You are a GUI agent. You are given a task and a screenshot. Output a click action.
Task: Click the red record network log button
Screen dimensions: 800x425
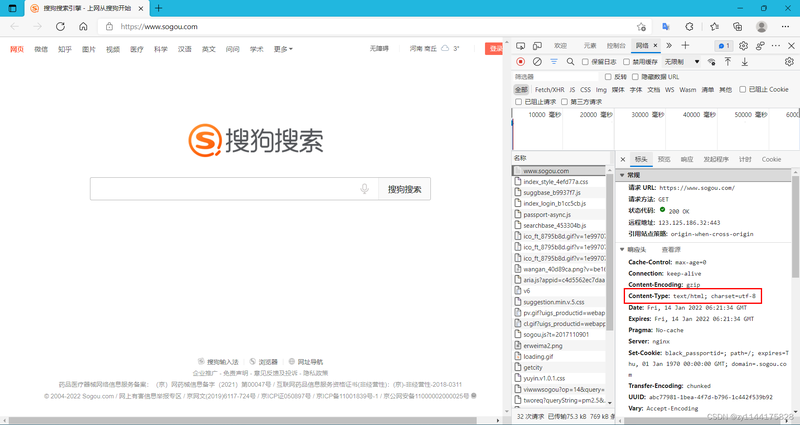pos(520,62)
